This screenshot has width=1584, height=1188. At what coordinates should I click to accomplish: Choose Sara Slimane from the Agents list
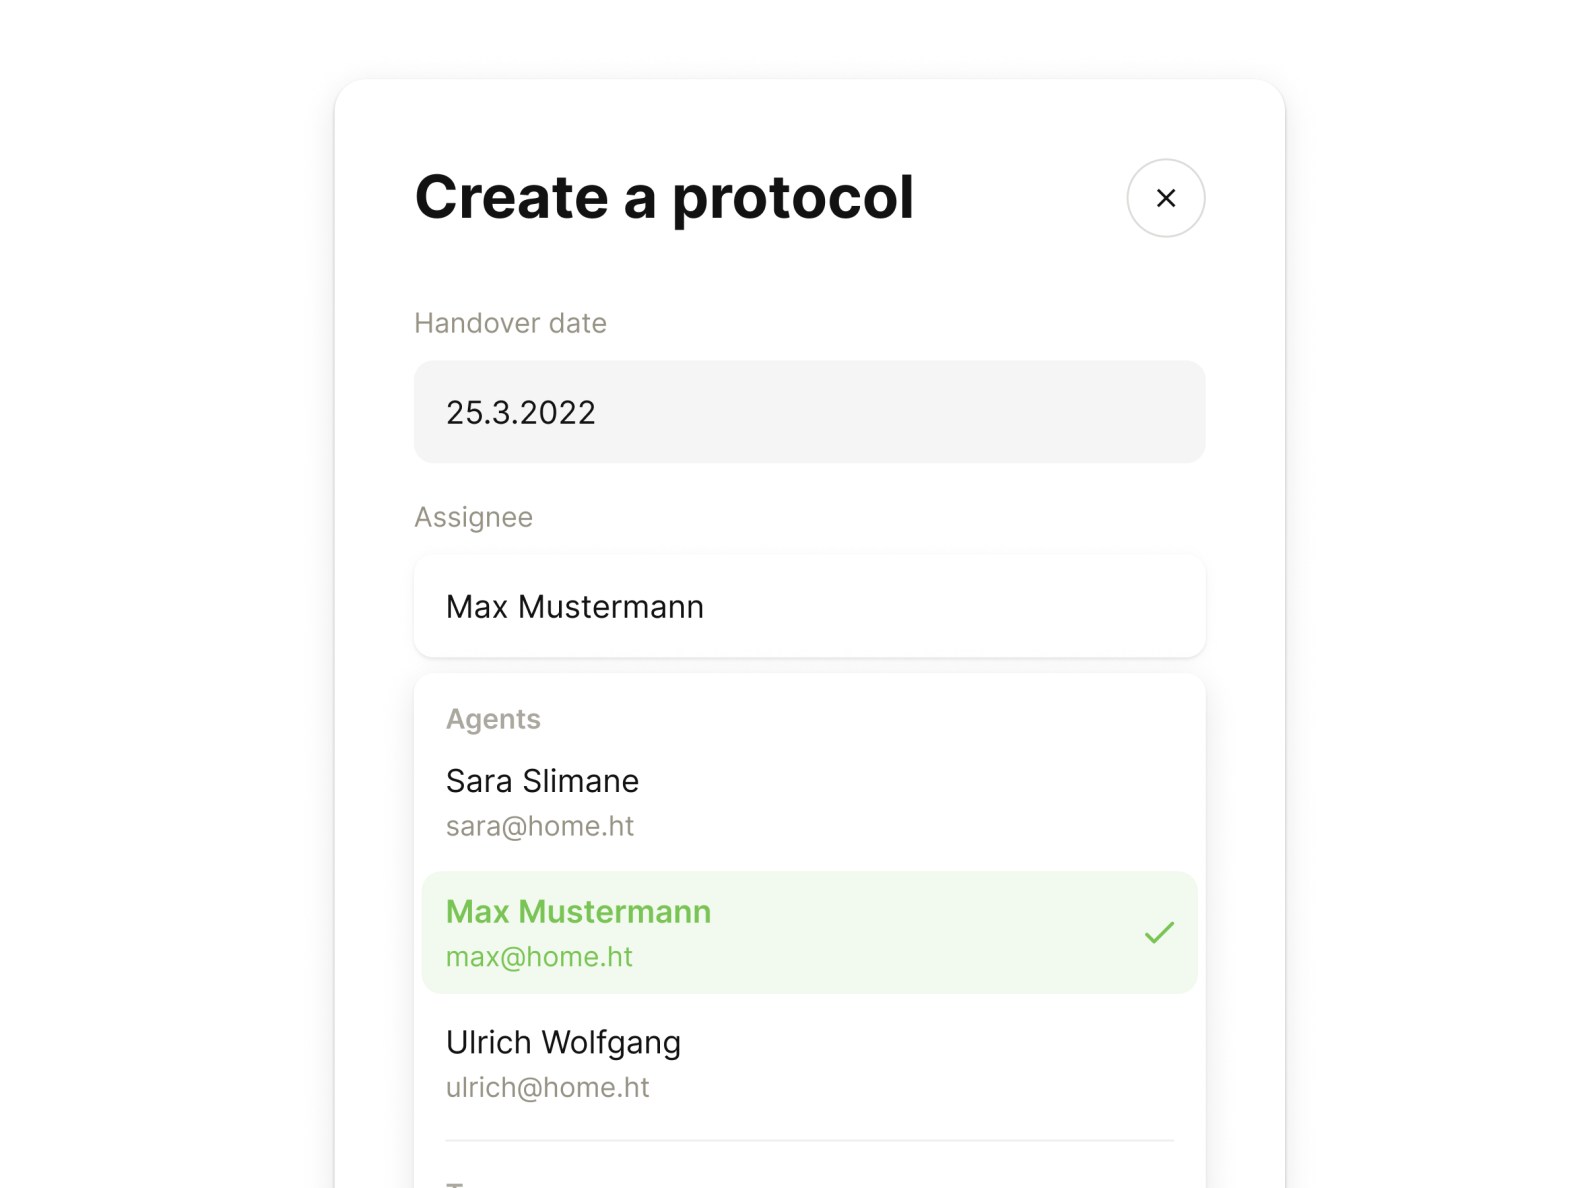(x=809, y=802)
